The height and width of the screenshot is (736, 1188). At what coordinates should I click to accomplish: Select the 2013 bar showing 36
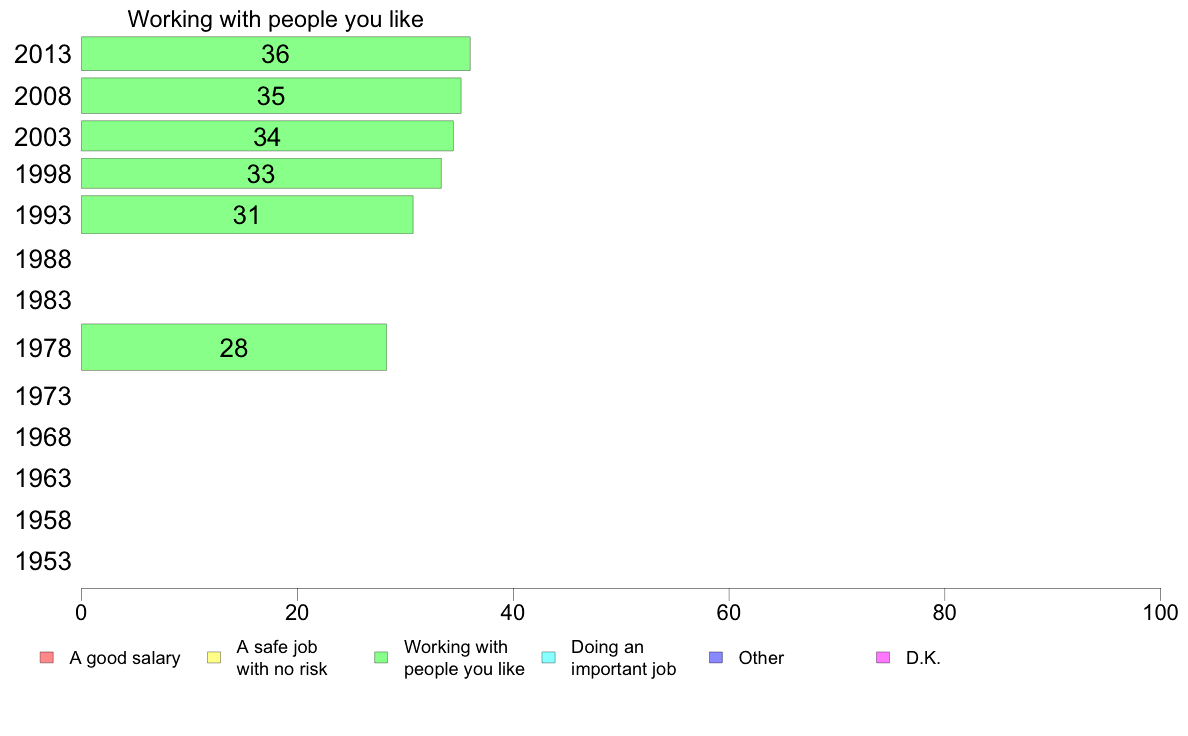point(276,54)
